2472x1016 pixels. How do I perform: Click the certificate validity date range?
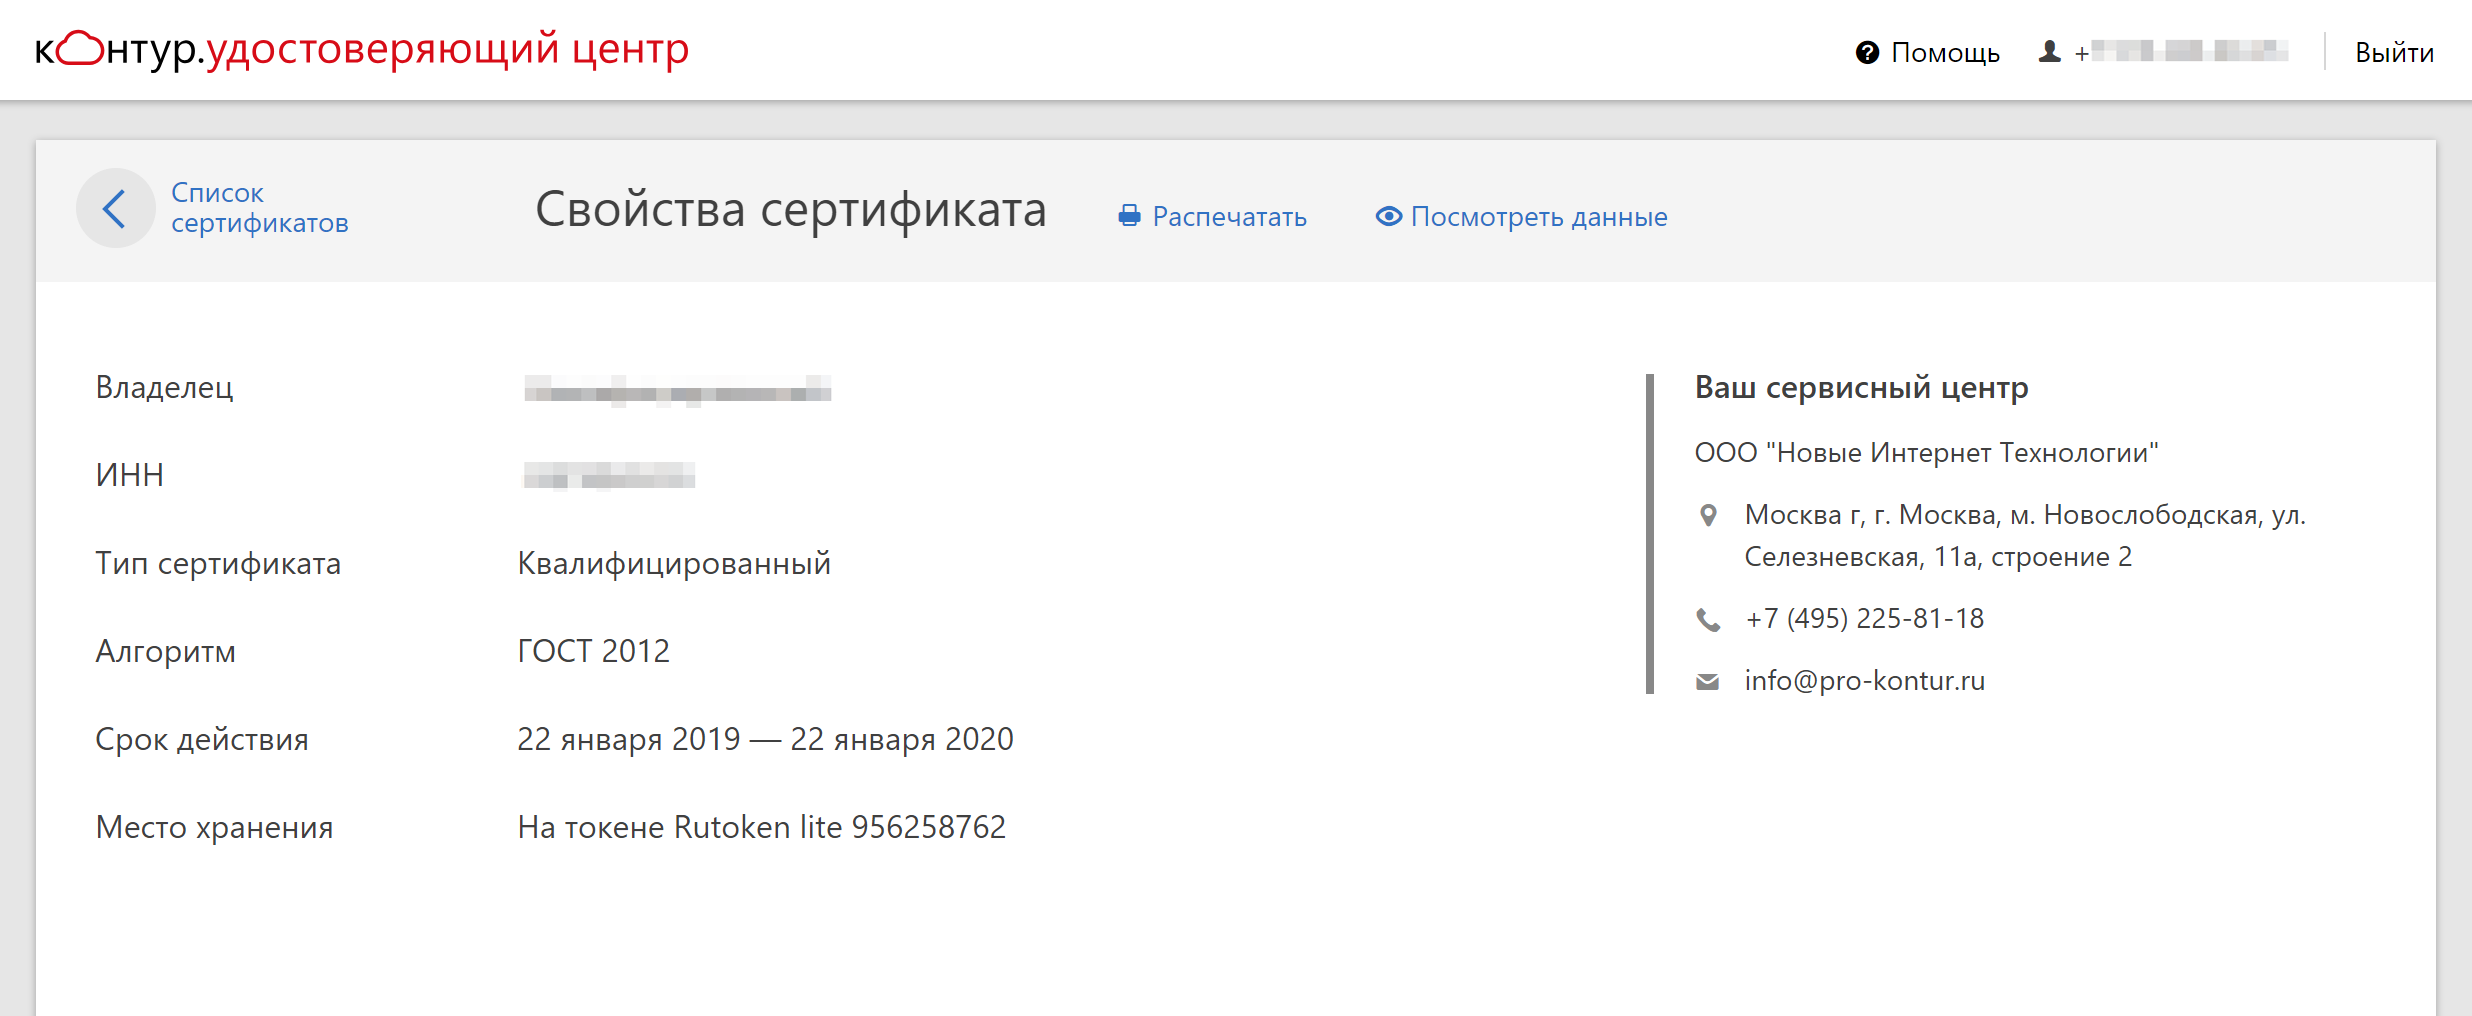pos(765,739)
